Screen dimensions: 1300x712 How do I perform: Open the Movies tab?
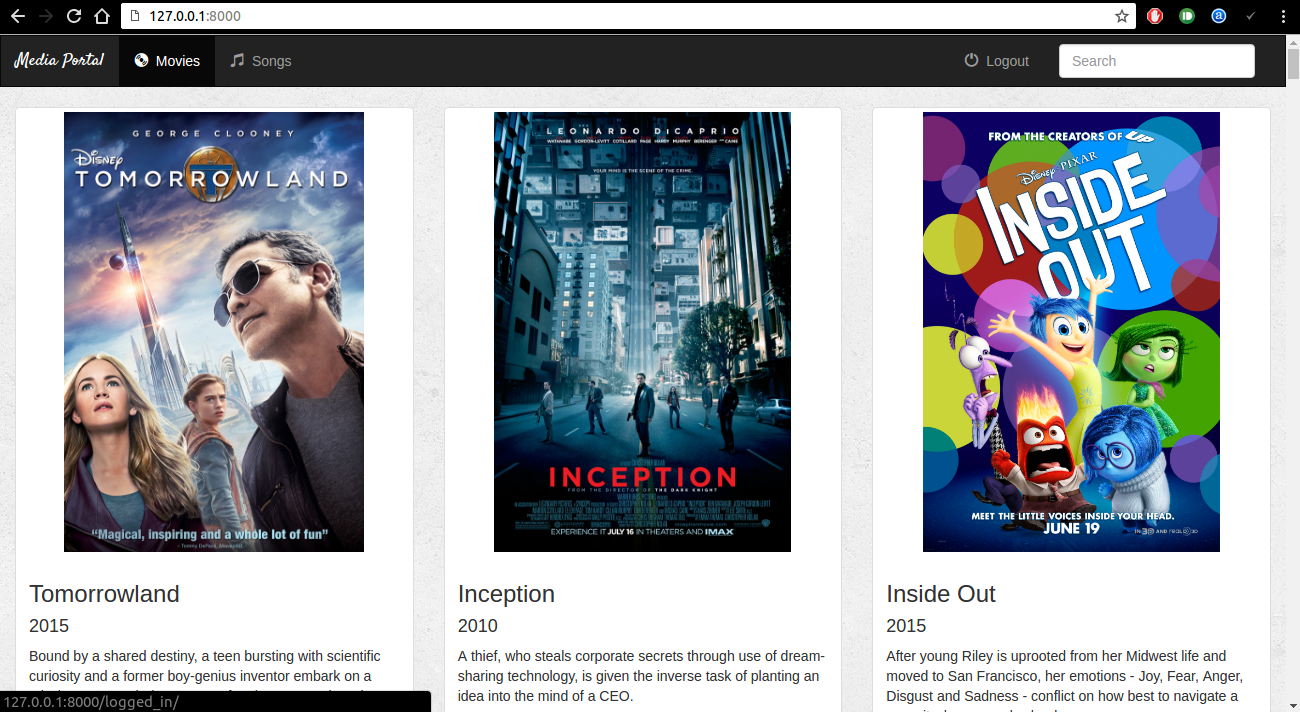[x=167, y=61]
